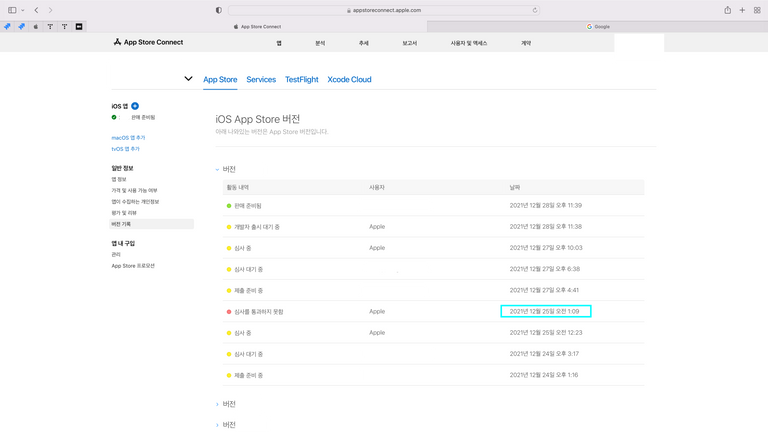The image size is (768, 432).
Task: Open sidebar tab group dropdown arrow
Action: pos(23,10)
